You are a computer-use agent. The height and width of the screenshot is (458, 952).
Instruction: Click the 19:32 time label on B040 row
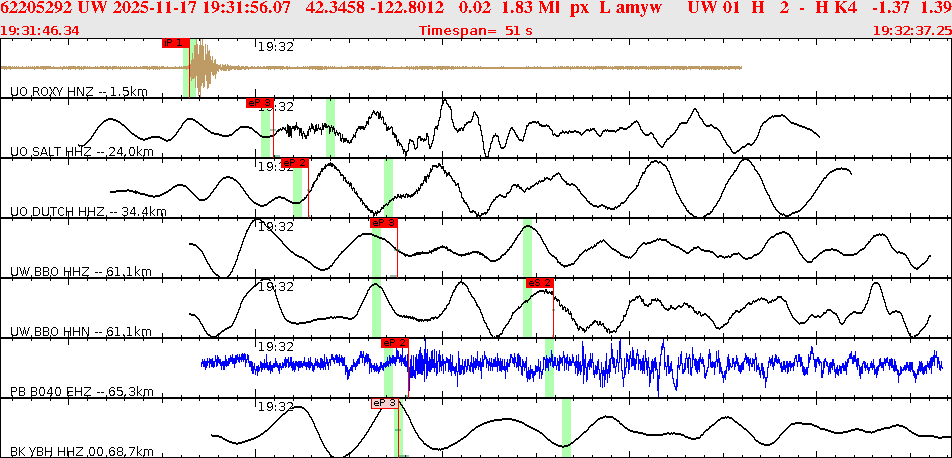point(276,346)
